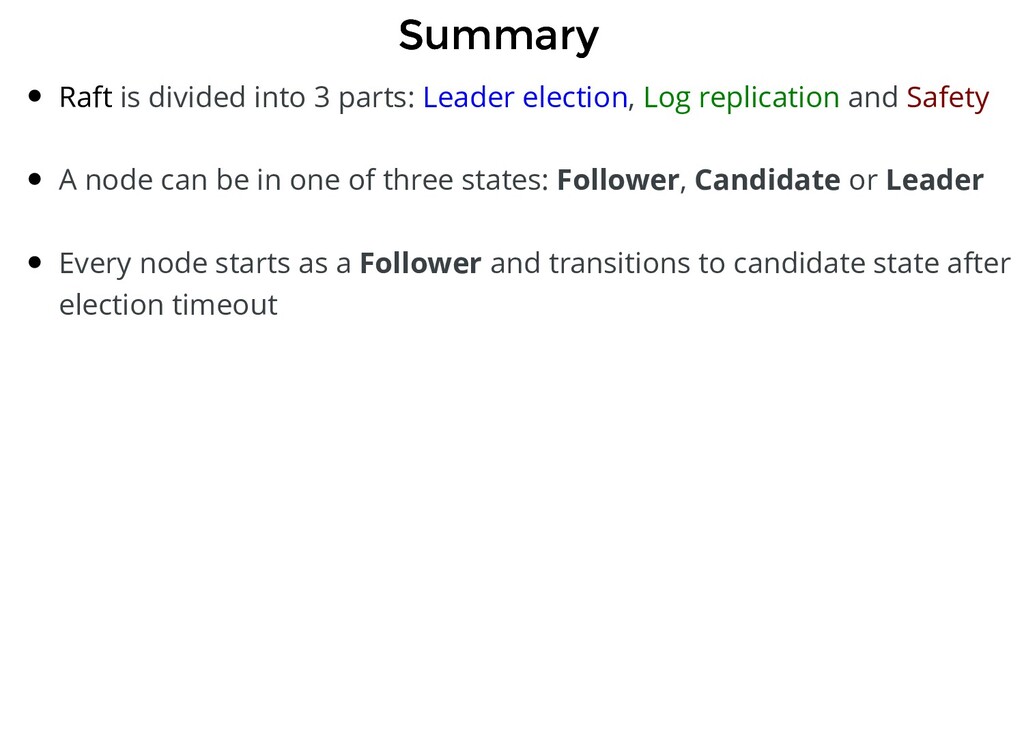
Task: Open the blue "Leader election" text
Action: 525,97
